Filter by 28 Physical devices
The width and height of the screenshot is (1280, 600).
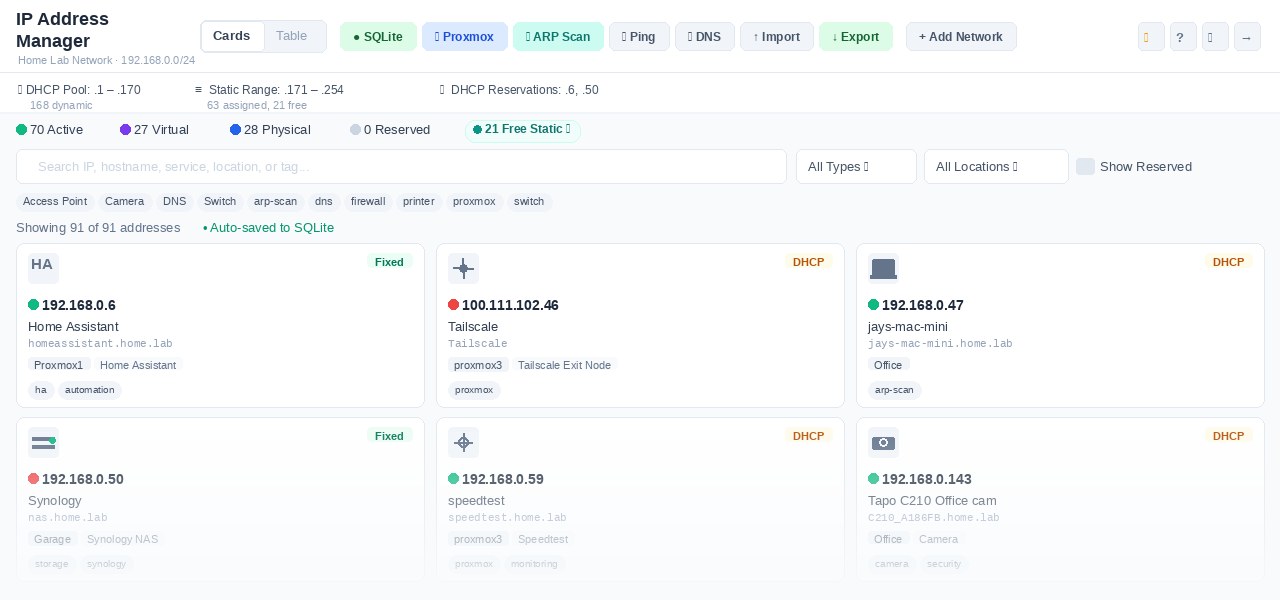pyautogui.click(x=270, y=130)
